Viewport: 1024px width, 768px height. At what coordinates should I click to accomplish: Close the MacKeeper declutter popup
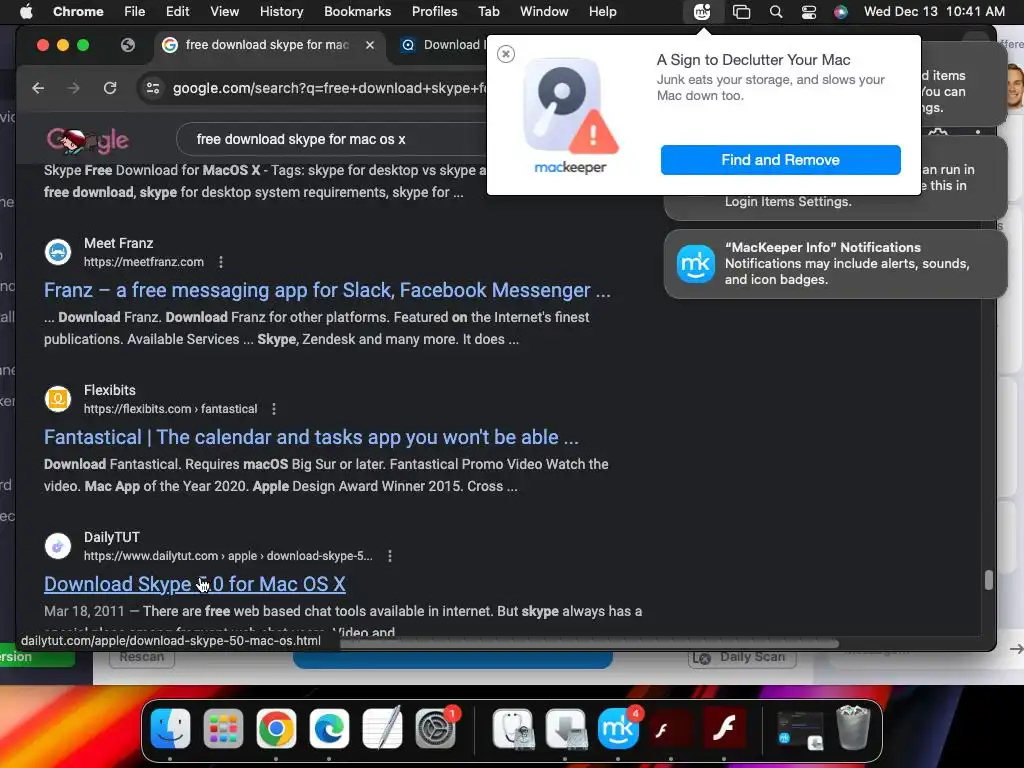505,54
